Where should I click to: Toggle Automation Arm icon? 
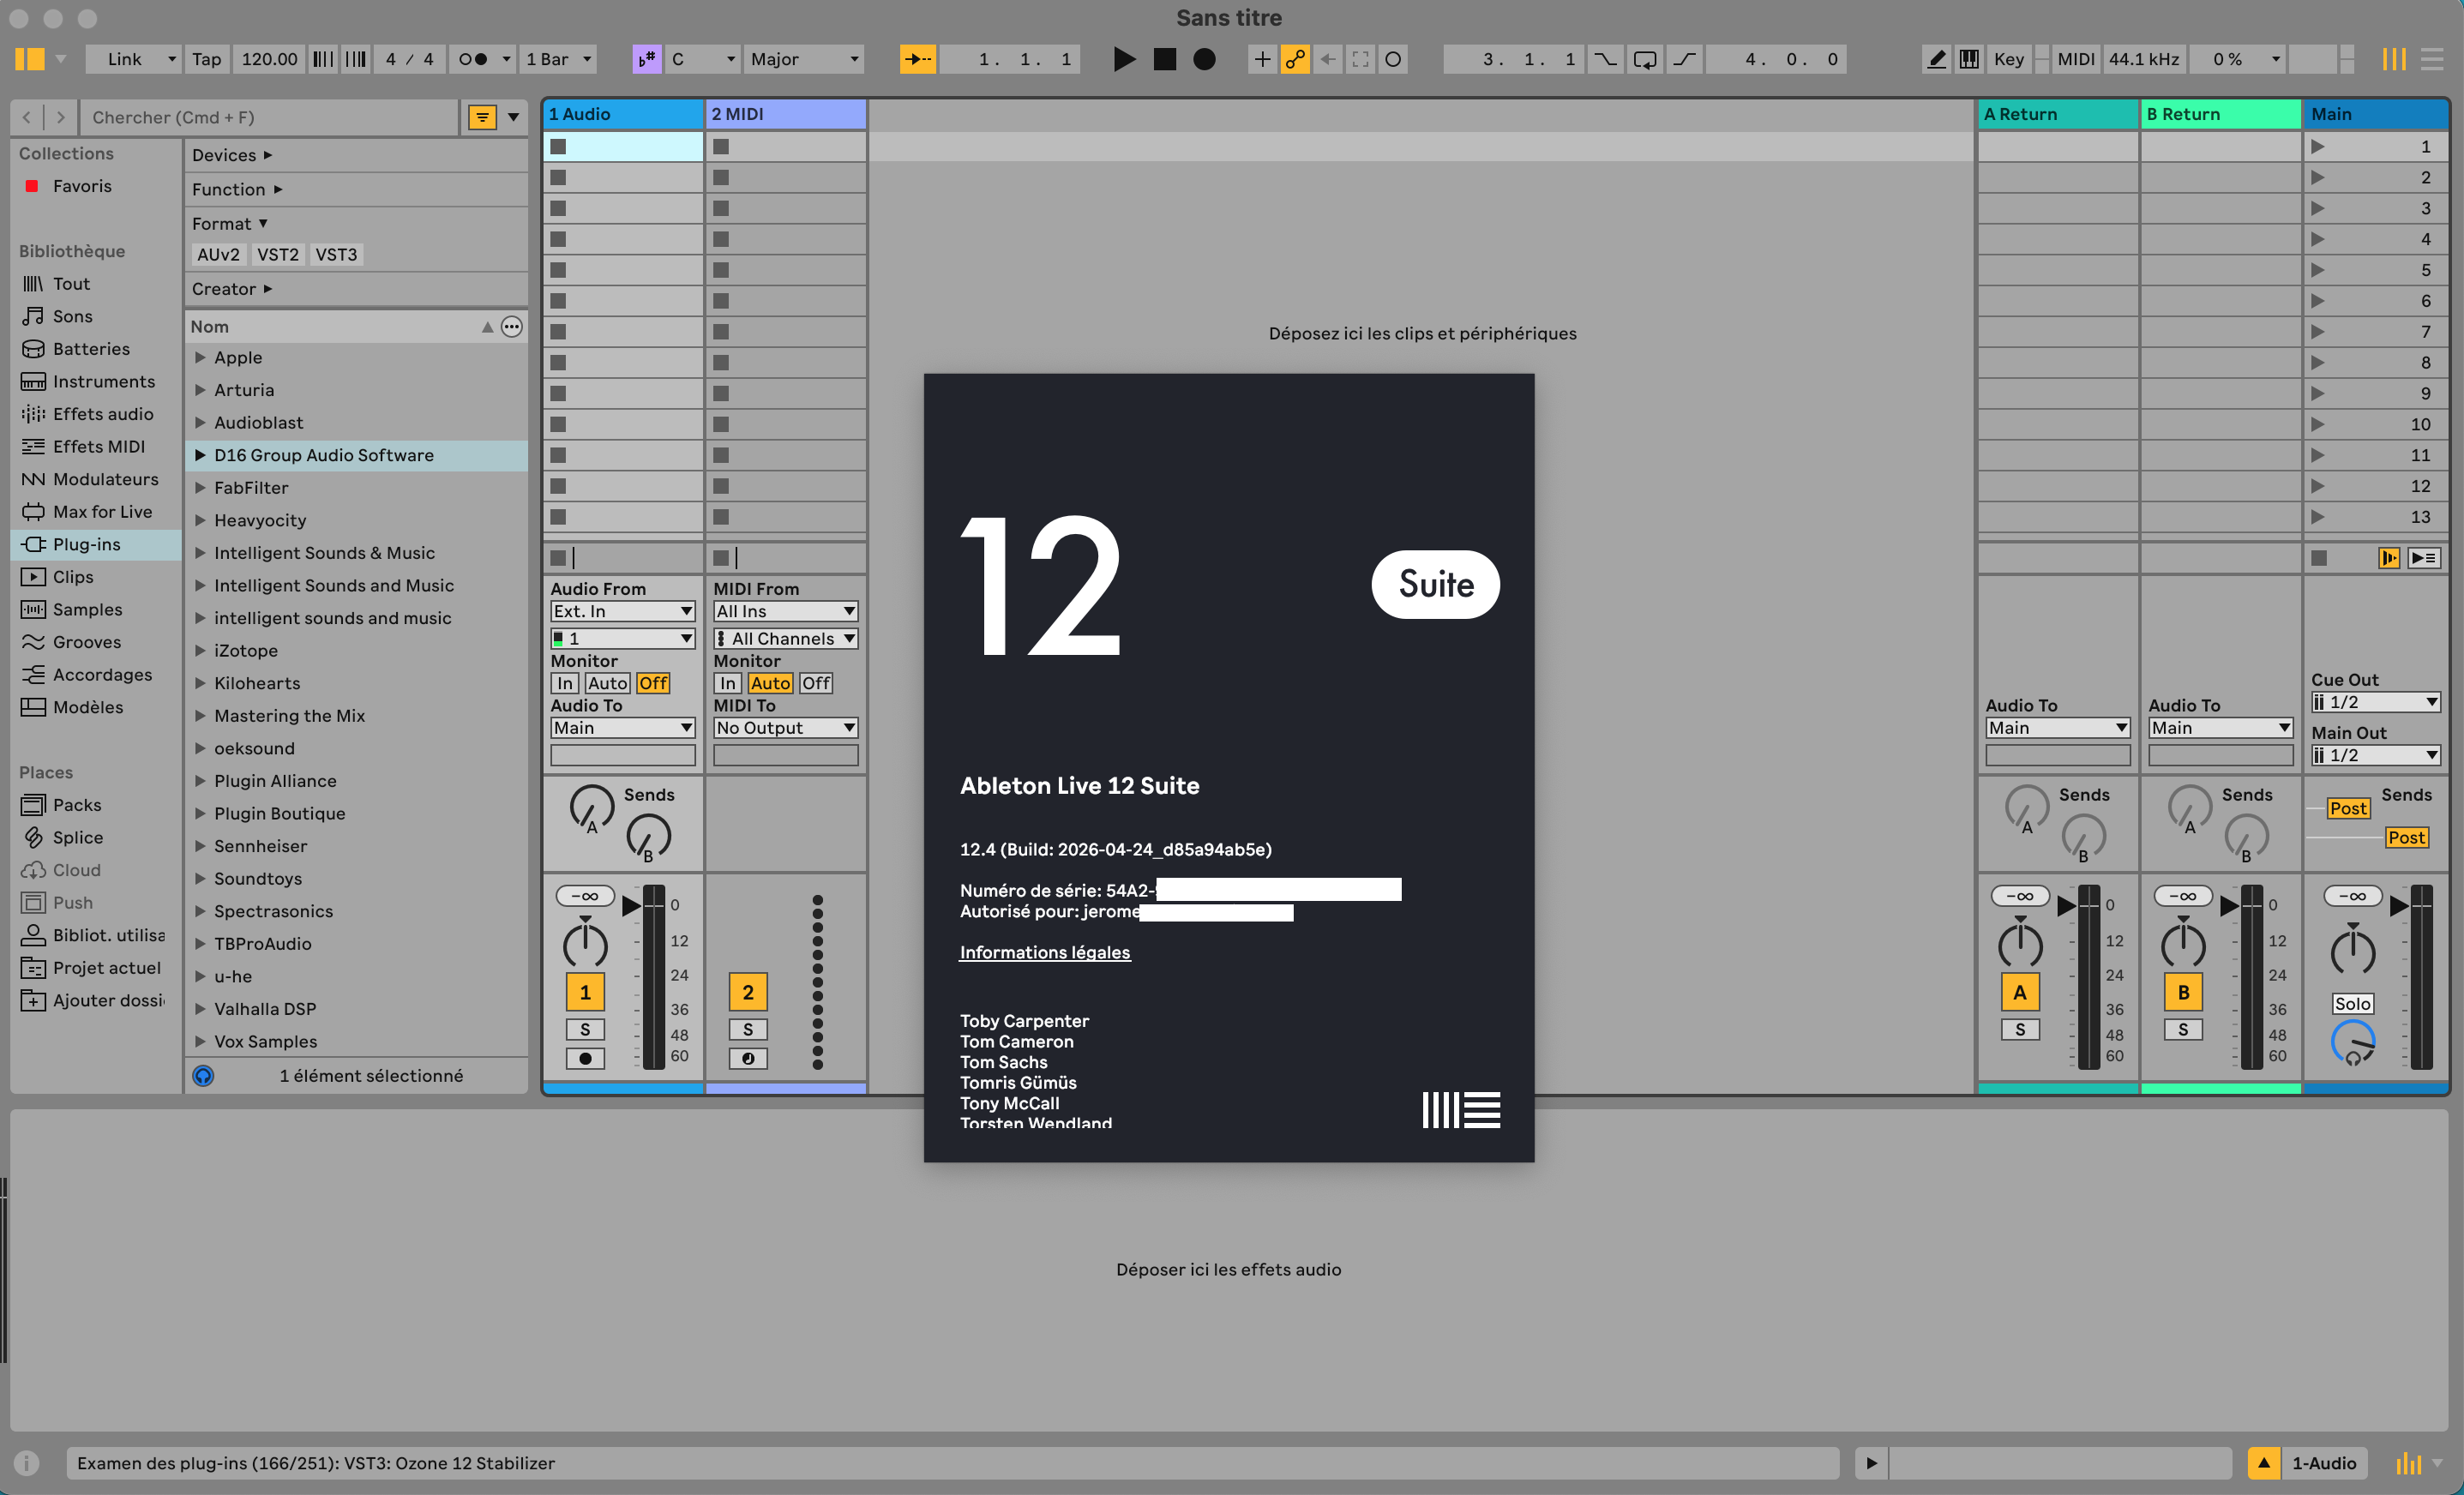point(1295,59)
